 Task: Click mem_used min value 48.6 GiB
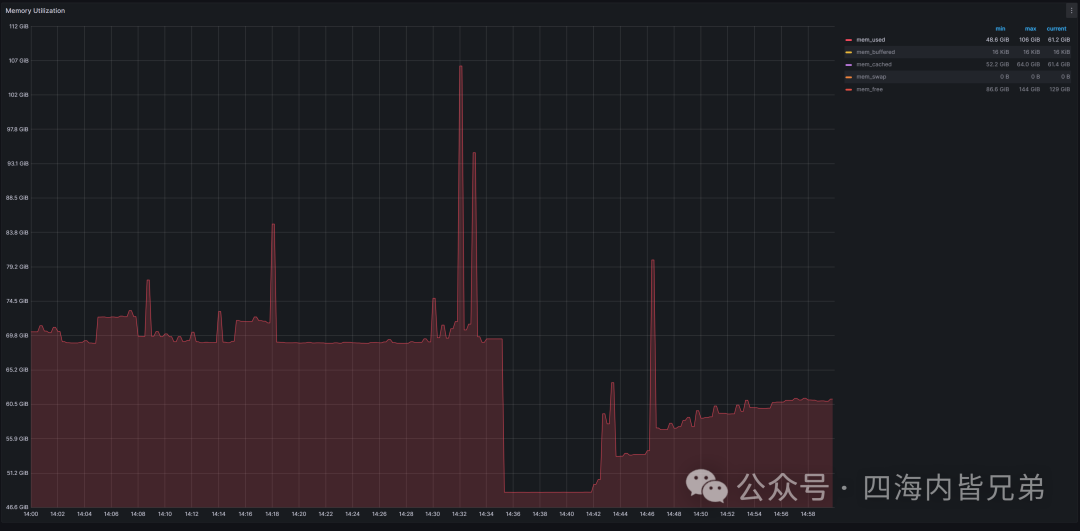point(998,40)
